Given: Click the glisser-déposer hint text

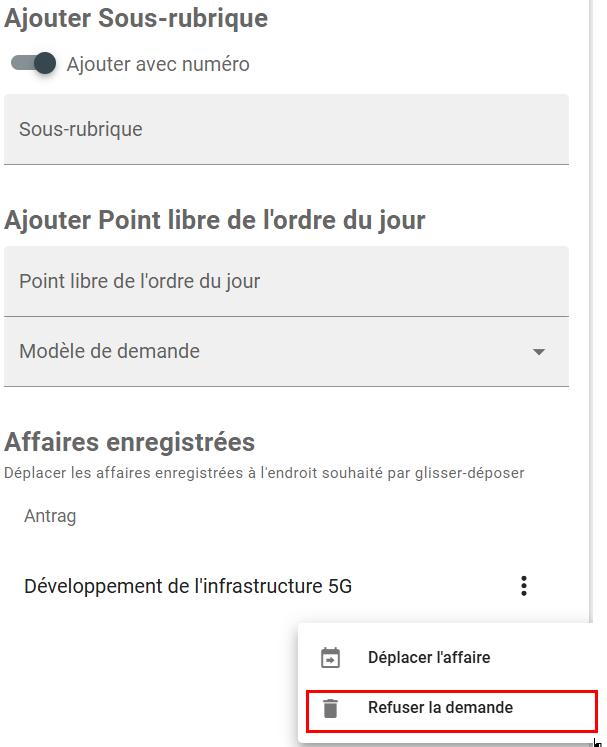Looking at the screenshot, I should [264, 472].
